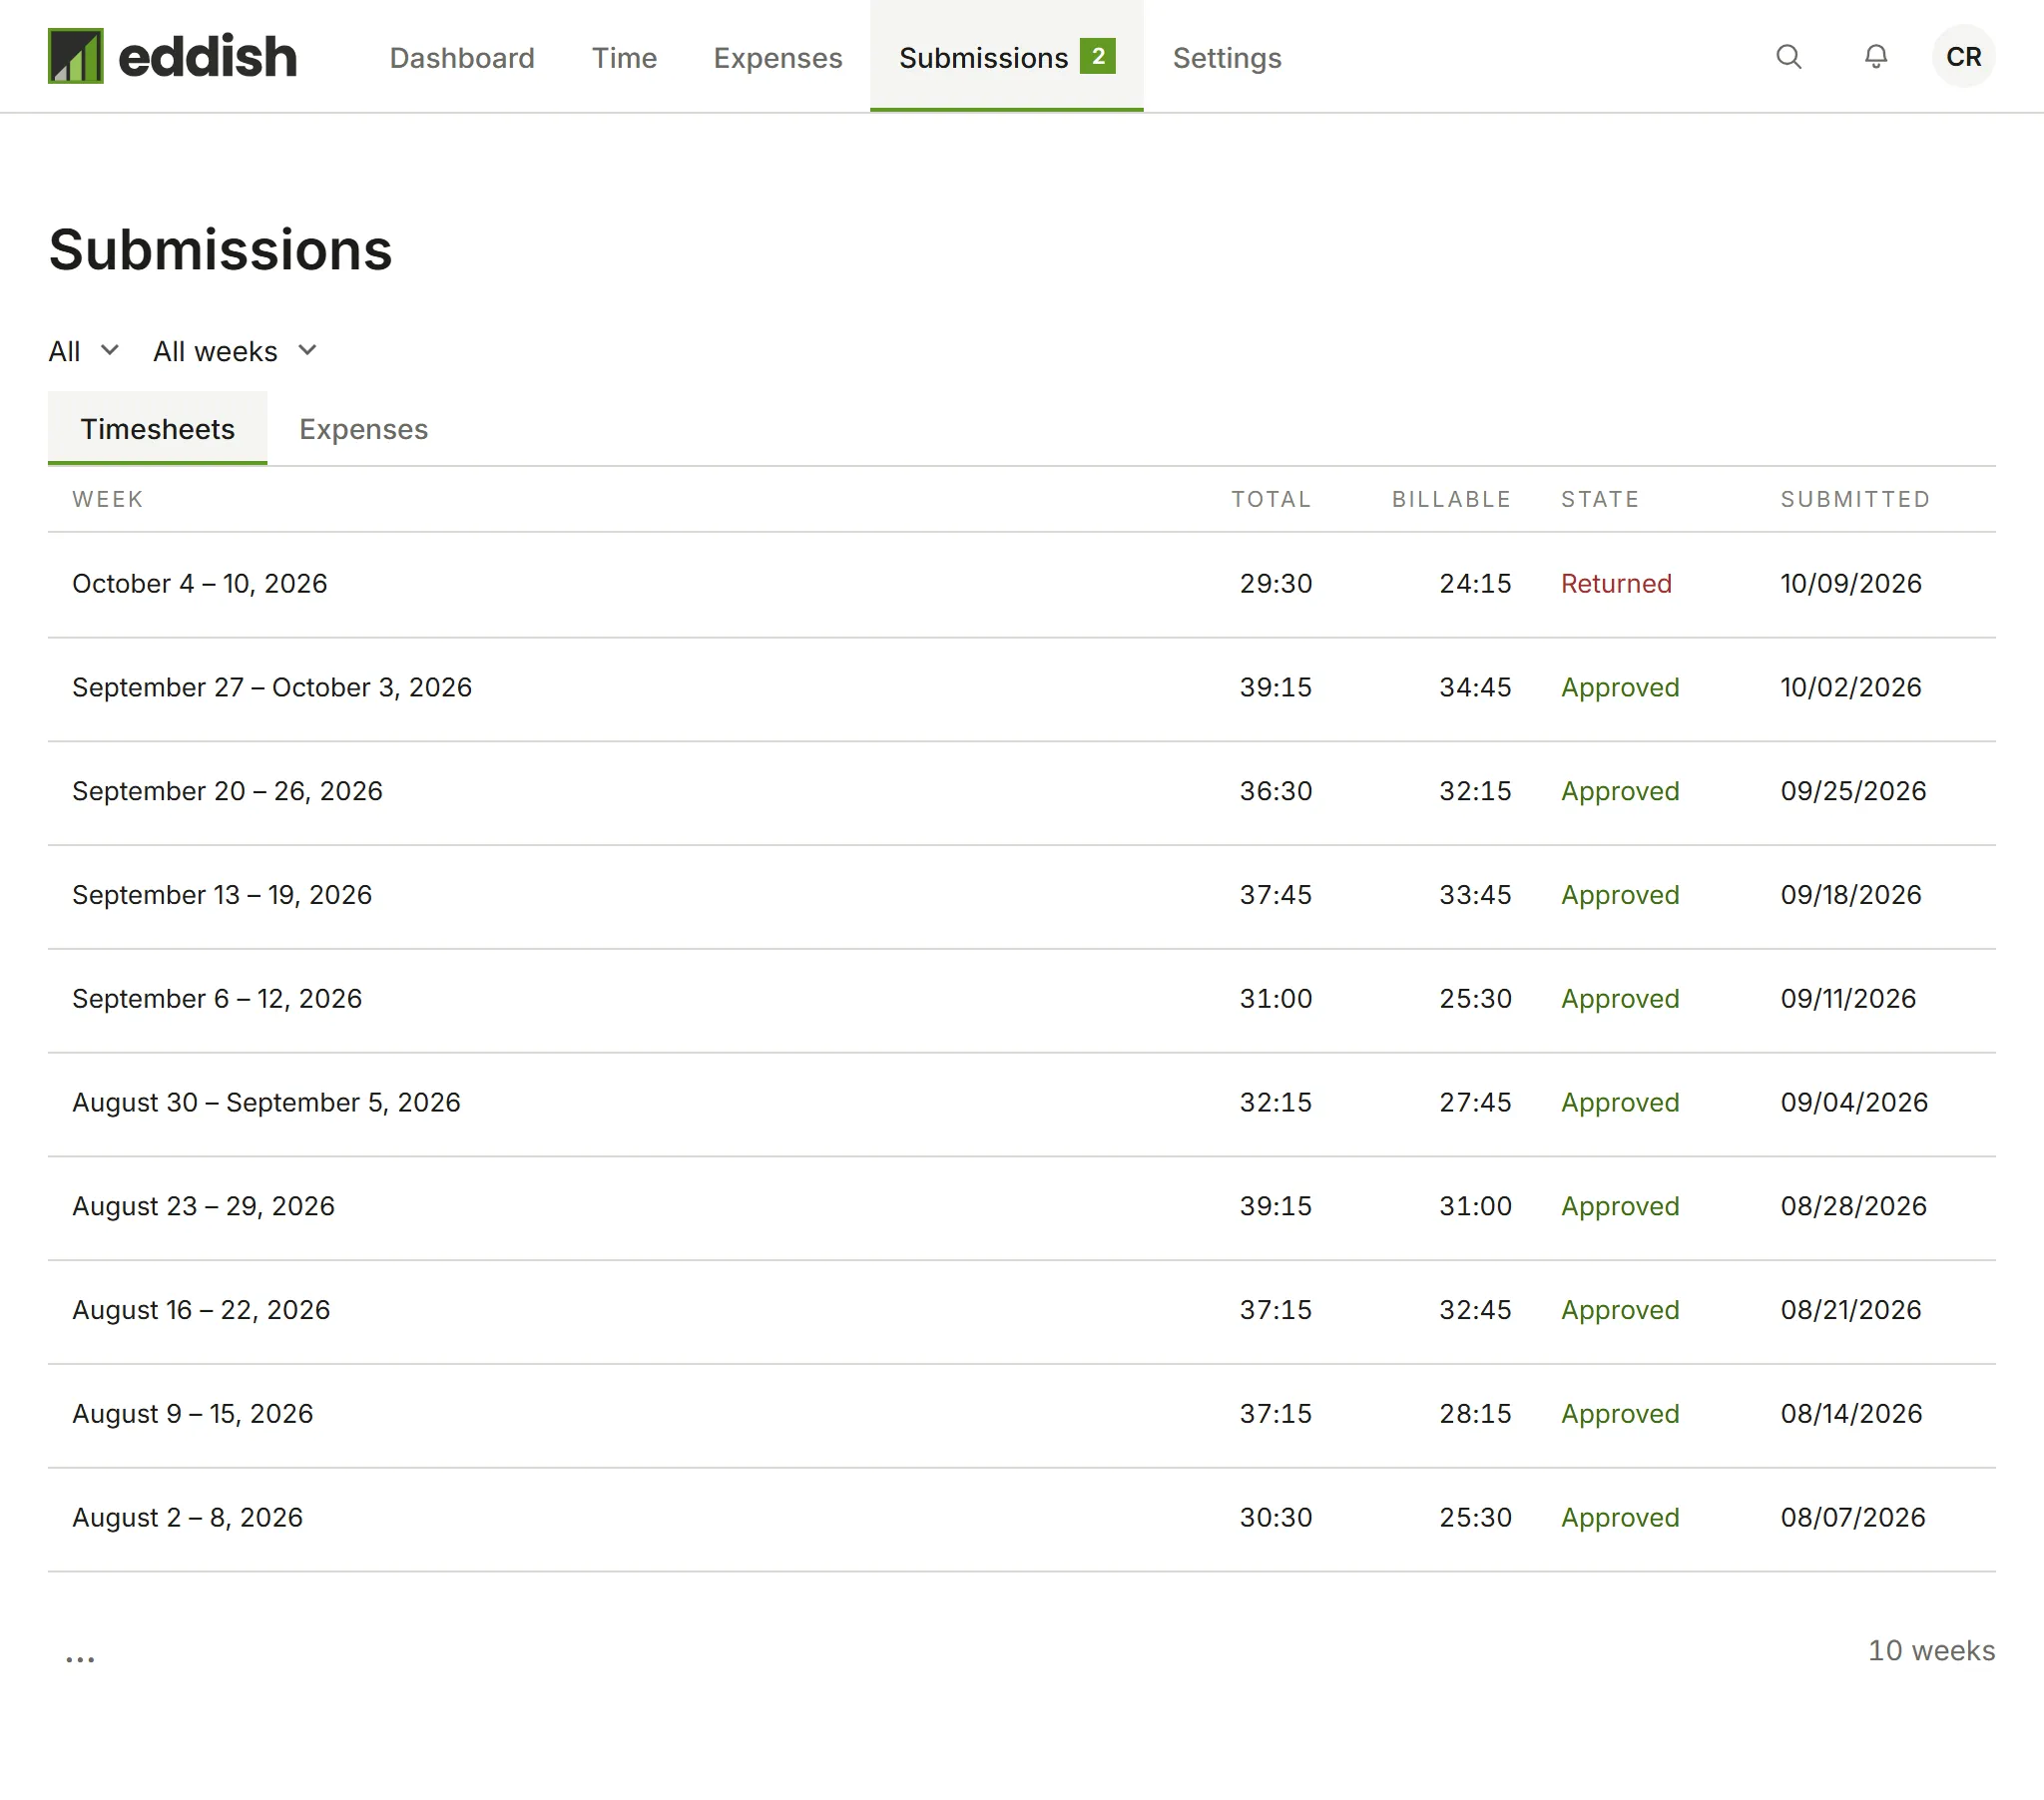Switch to the Timesheets tab
Screen dimensions: 2044x1800
coord(157,428)
